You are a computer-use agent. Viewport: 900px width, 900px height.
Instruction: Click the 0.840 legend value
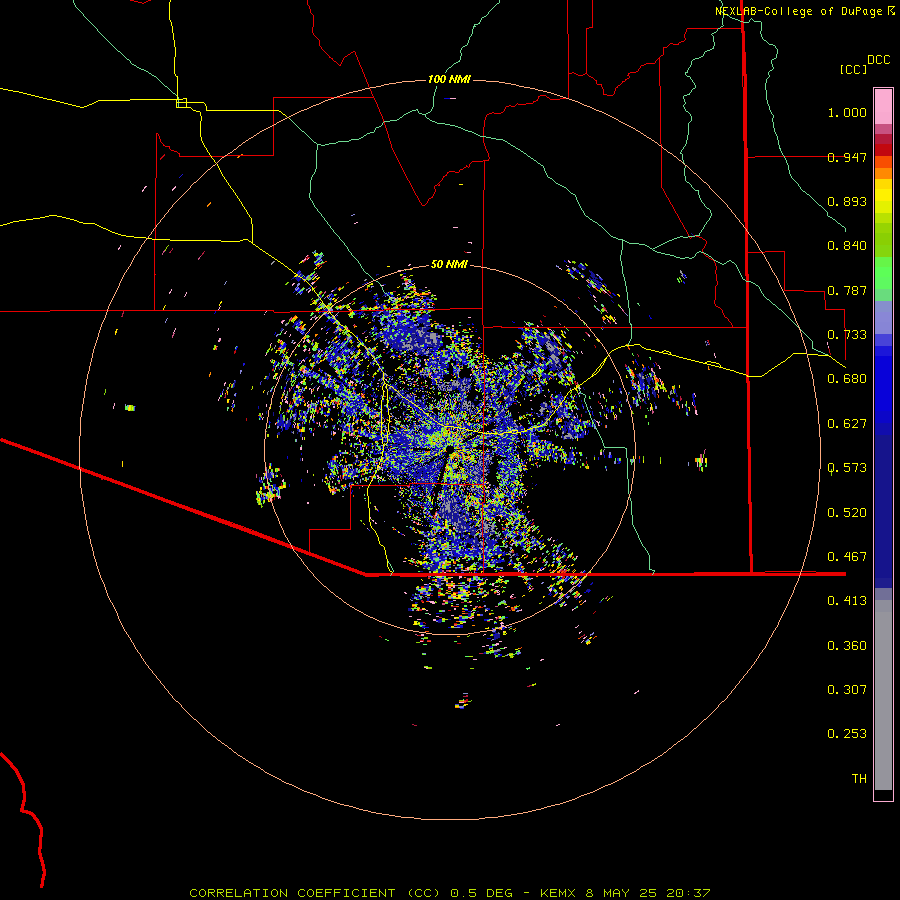coord(847,246)
